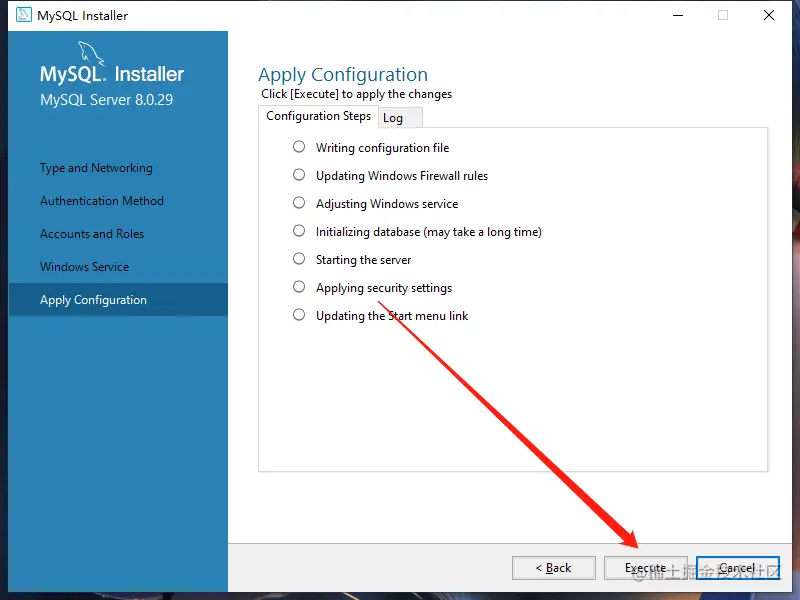Select the Updating Windows Firewall rules indicator

299,175
